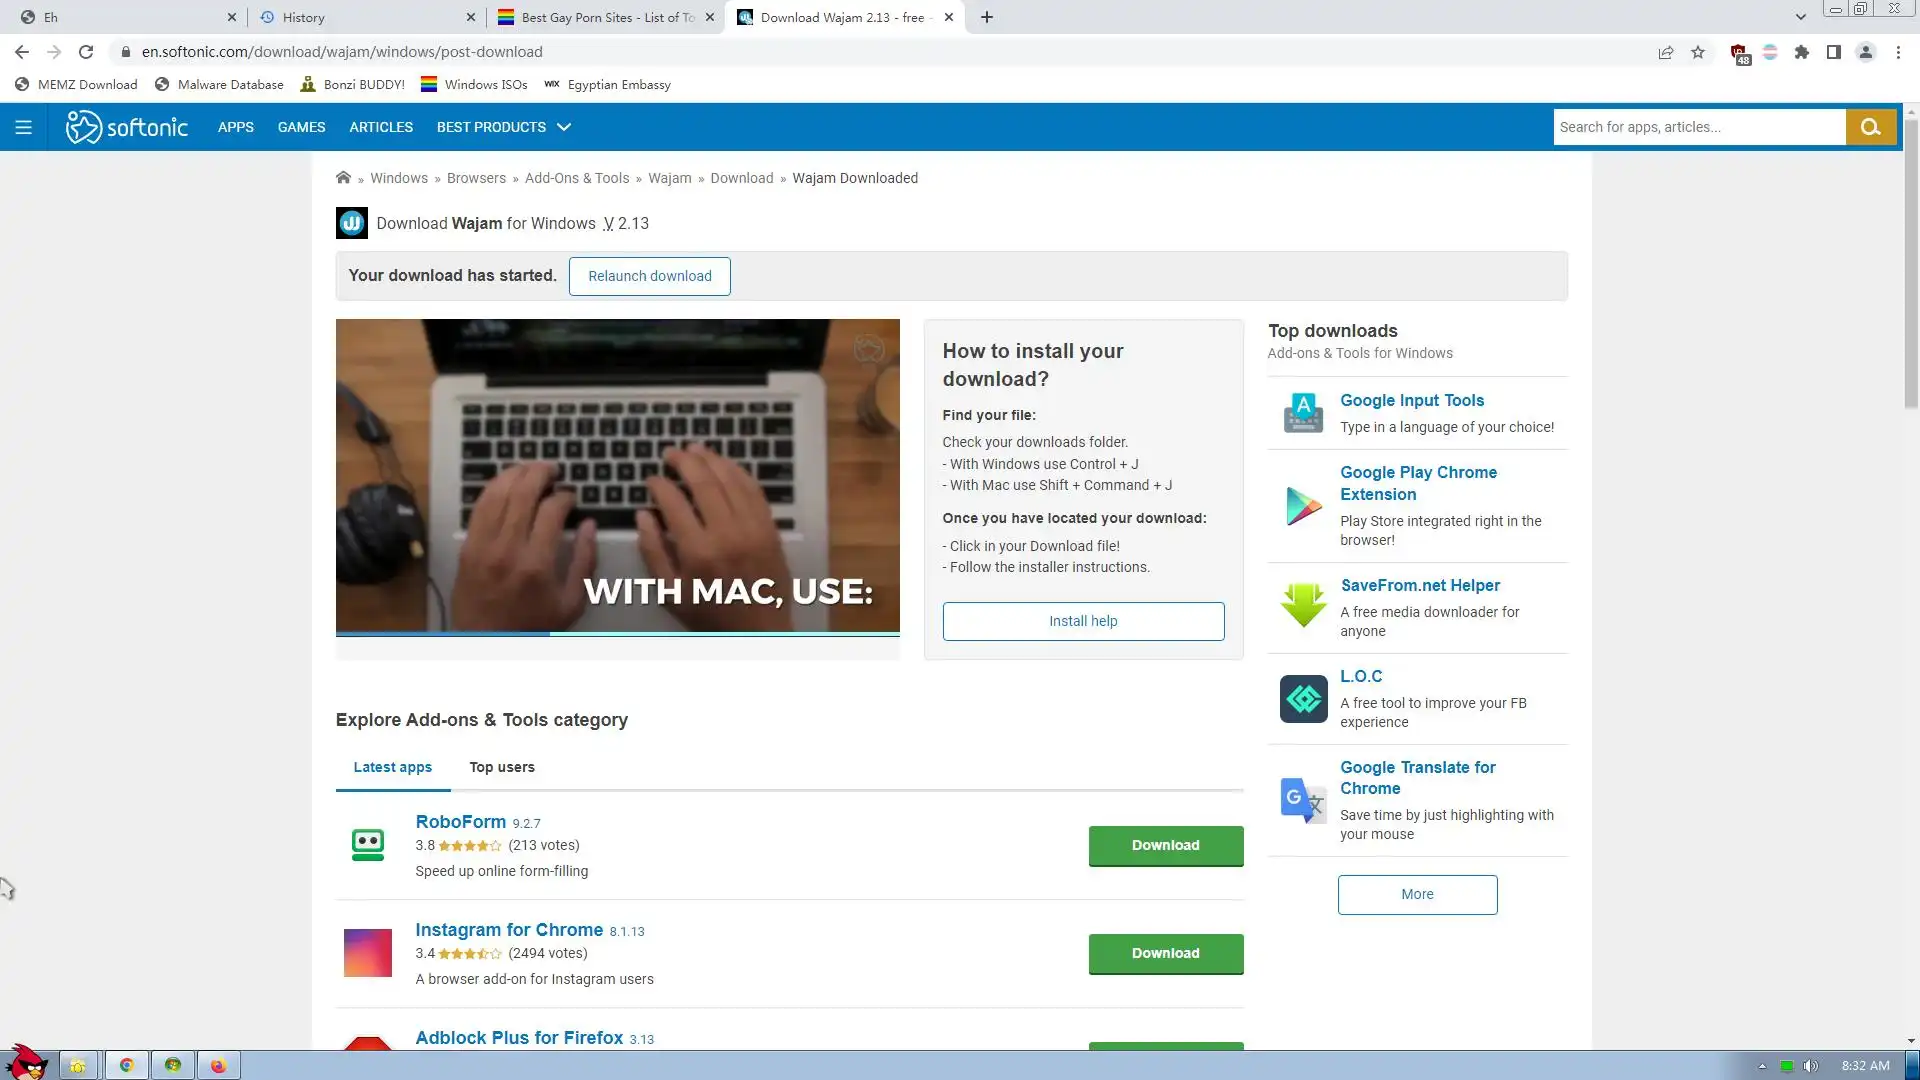The height and width of the screenshot is (1080, 1920).
Task: Click the share page icon in address bar
Action: click(1665, 52)
